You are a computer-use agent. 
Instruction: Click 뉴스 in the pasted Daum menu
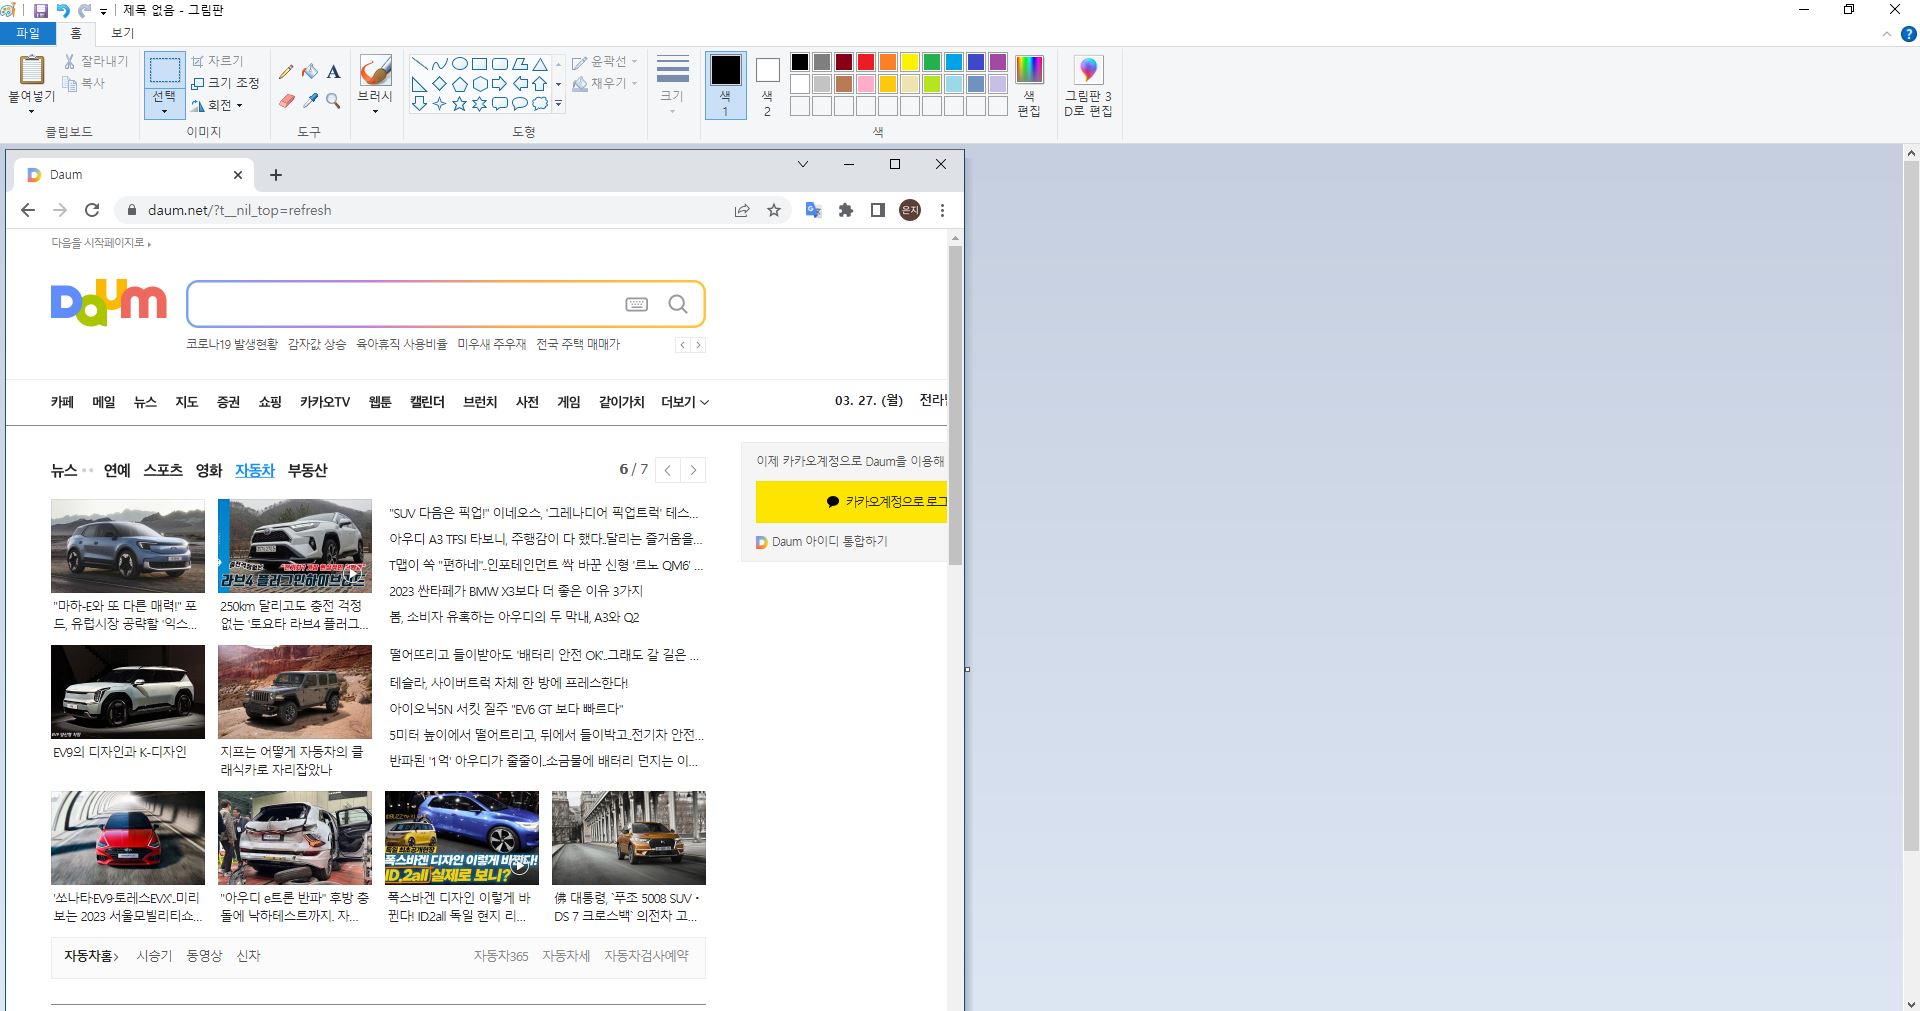coord(145,402)
